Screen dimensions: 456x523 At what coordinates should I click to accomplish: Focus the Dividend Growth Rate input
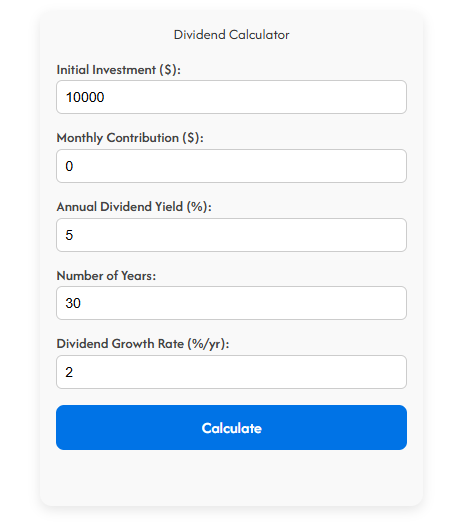click(x=231, y=372)
